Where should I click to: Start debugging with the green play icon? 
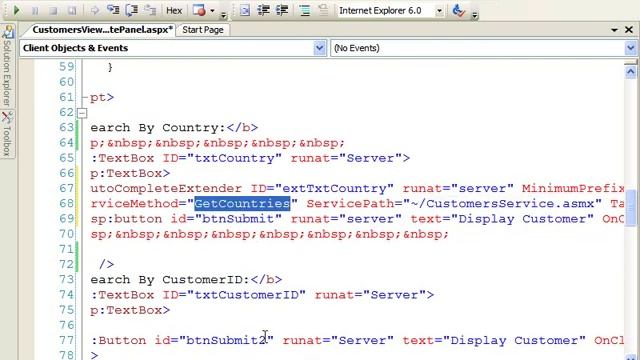click(16, 10)
